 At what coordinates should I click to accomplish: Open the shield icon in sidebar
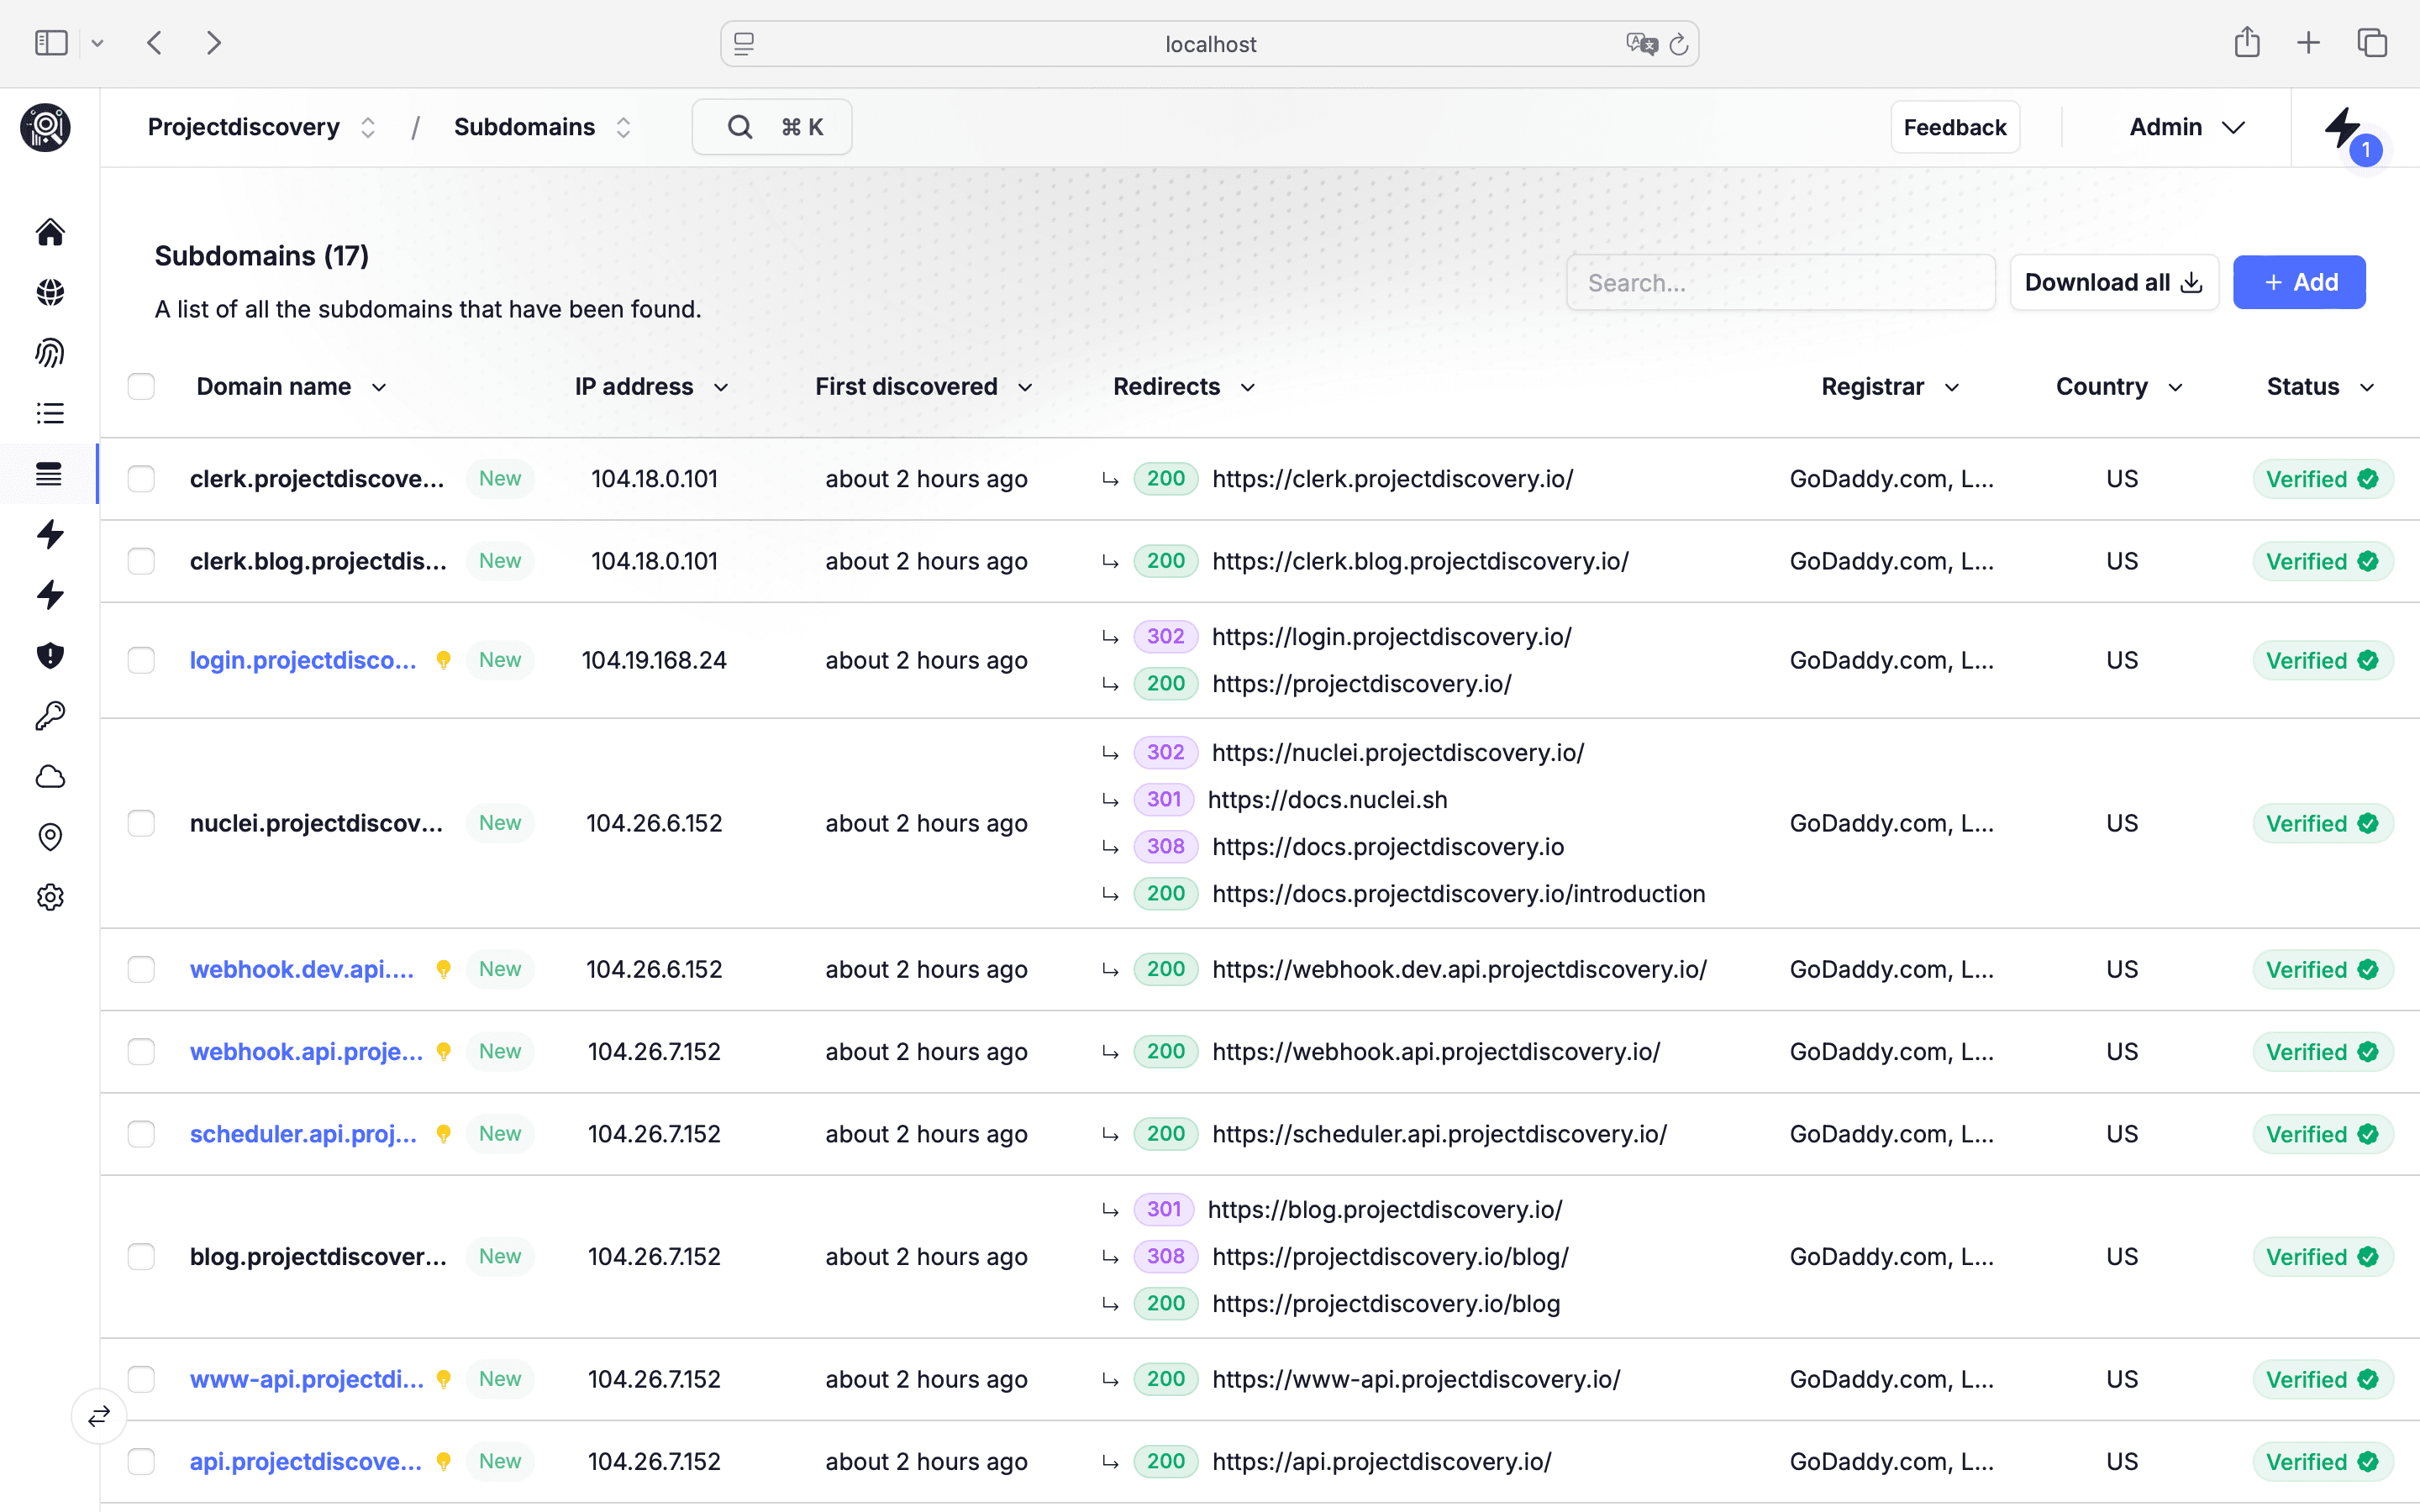[50, 655]
